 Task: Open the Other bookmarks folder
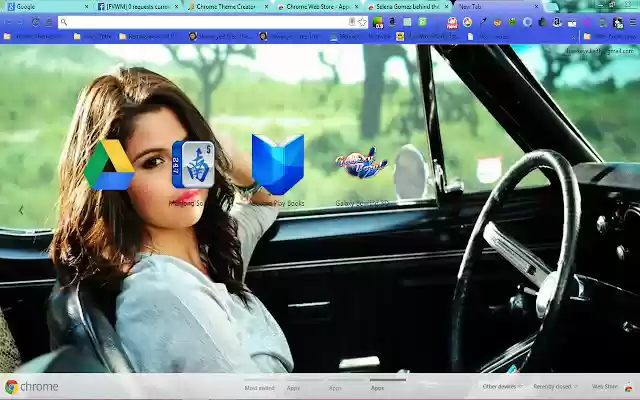pos(610,37)
